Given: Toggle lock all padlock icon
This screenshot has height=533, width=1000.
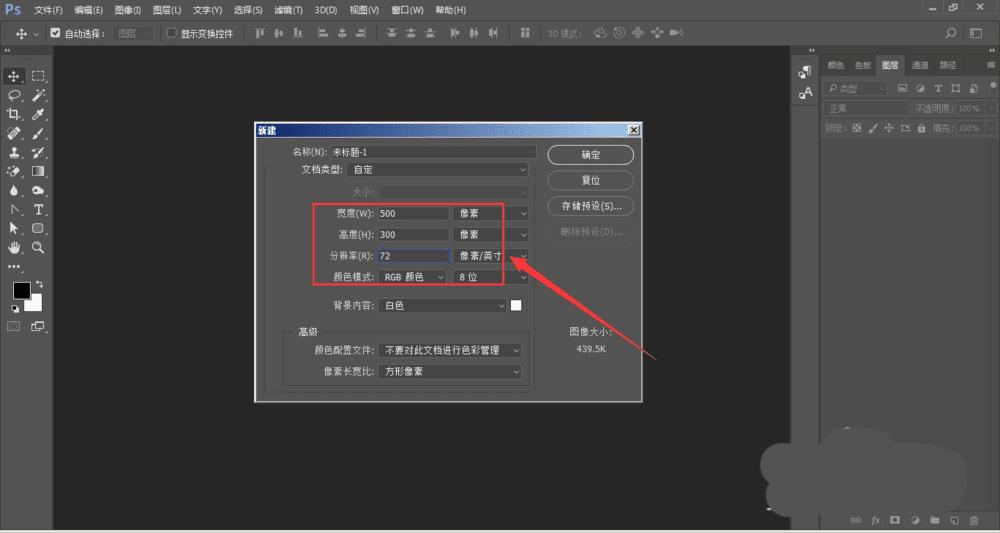Looking at the screenshot, I should pos(921,128).
